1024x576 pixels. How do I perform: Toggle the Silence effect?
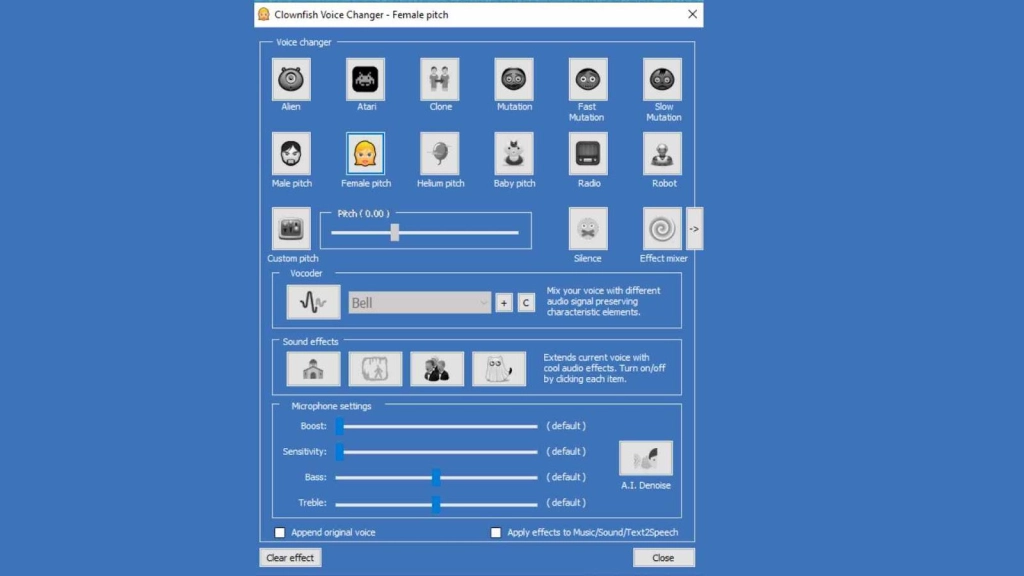pos(588,229)
